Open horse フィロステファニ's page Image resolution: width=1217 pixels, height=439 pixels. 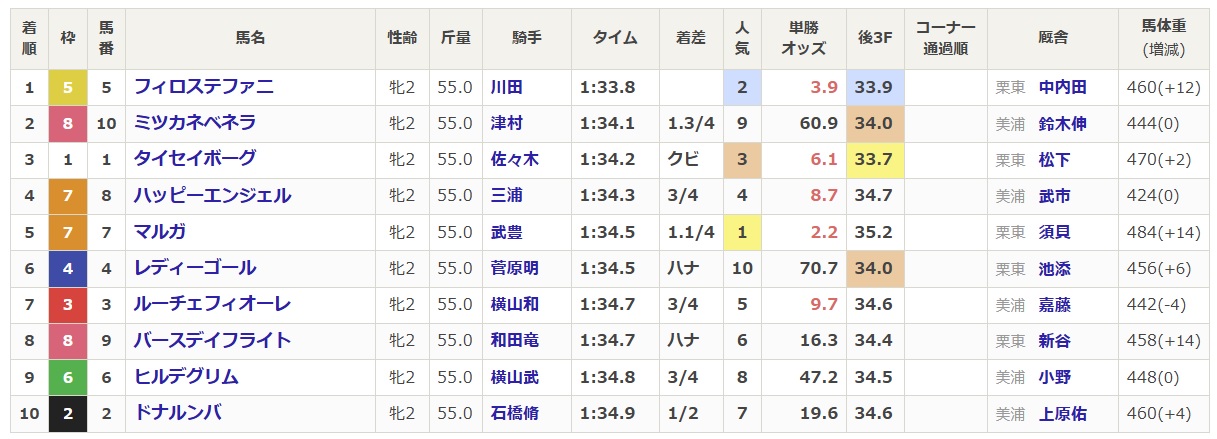tap(204, 87)
